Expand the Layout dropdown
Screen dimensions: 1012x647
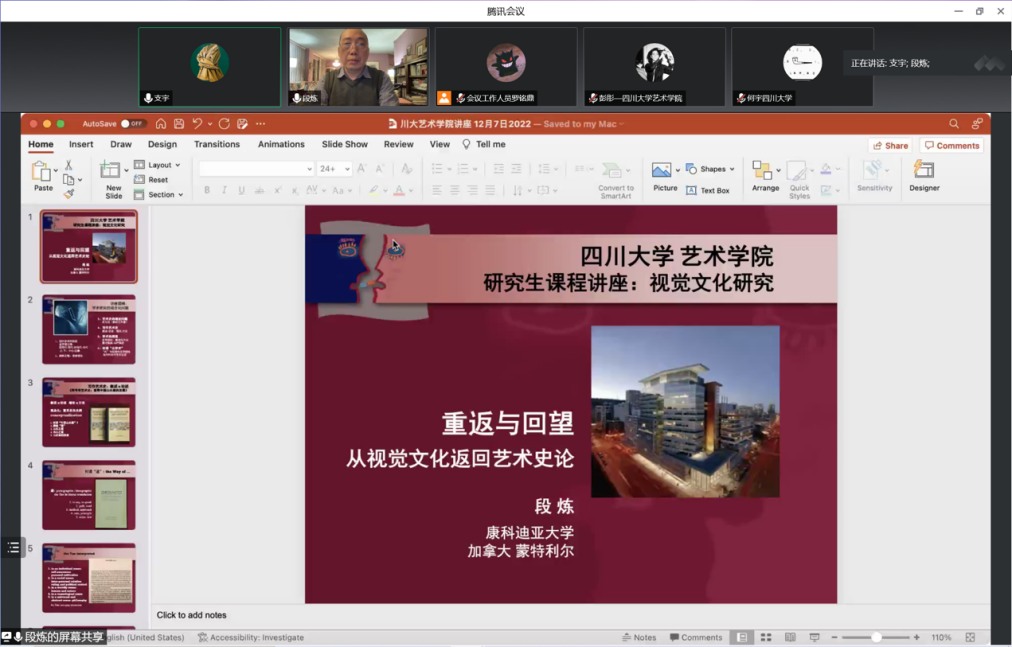pos(158,165)
